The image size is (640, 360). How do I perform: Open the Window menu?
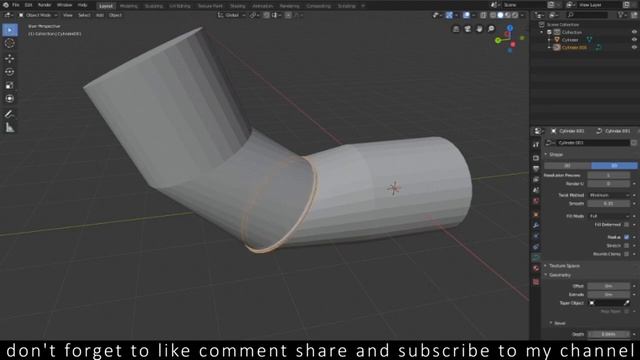64,5
